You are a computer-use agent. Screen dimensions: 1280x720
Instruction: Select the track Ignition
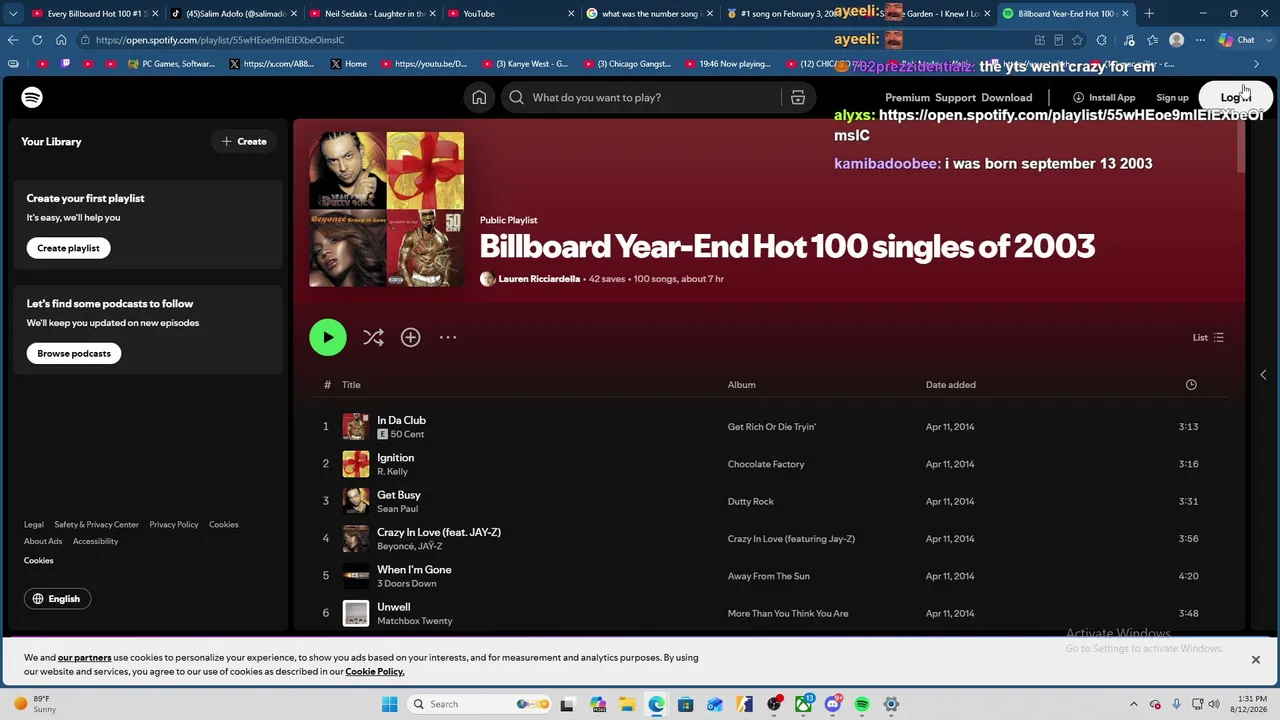click(395, 458)
